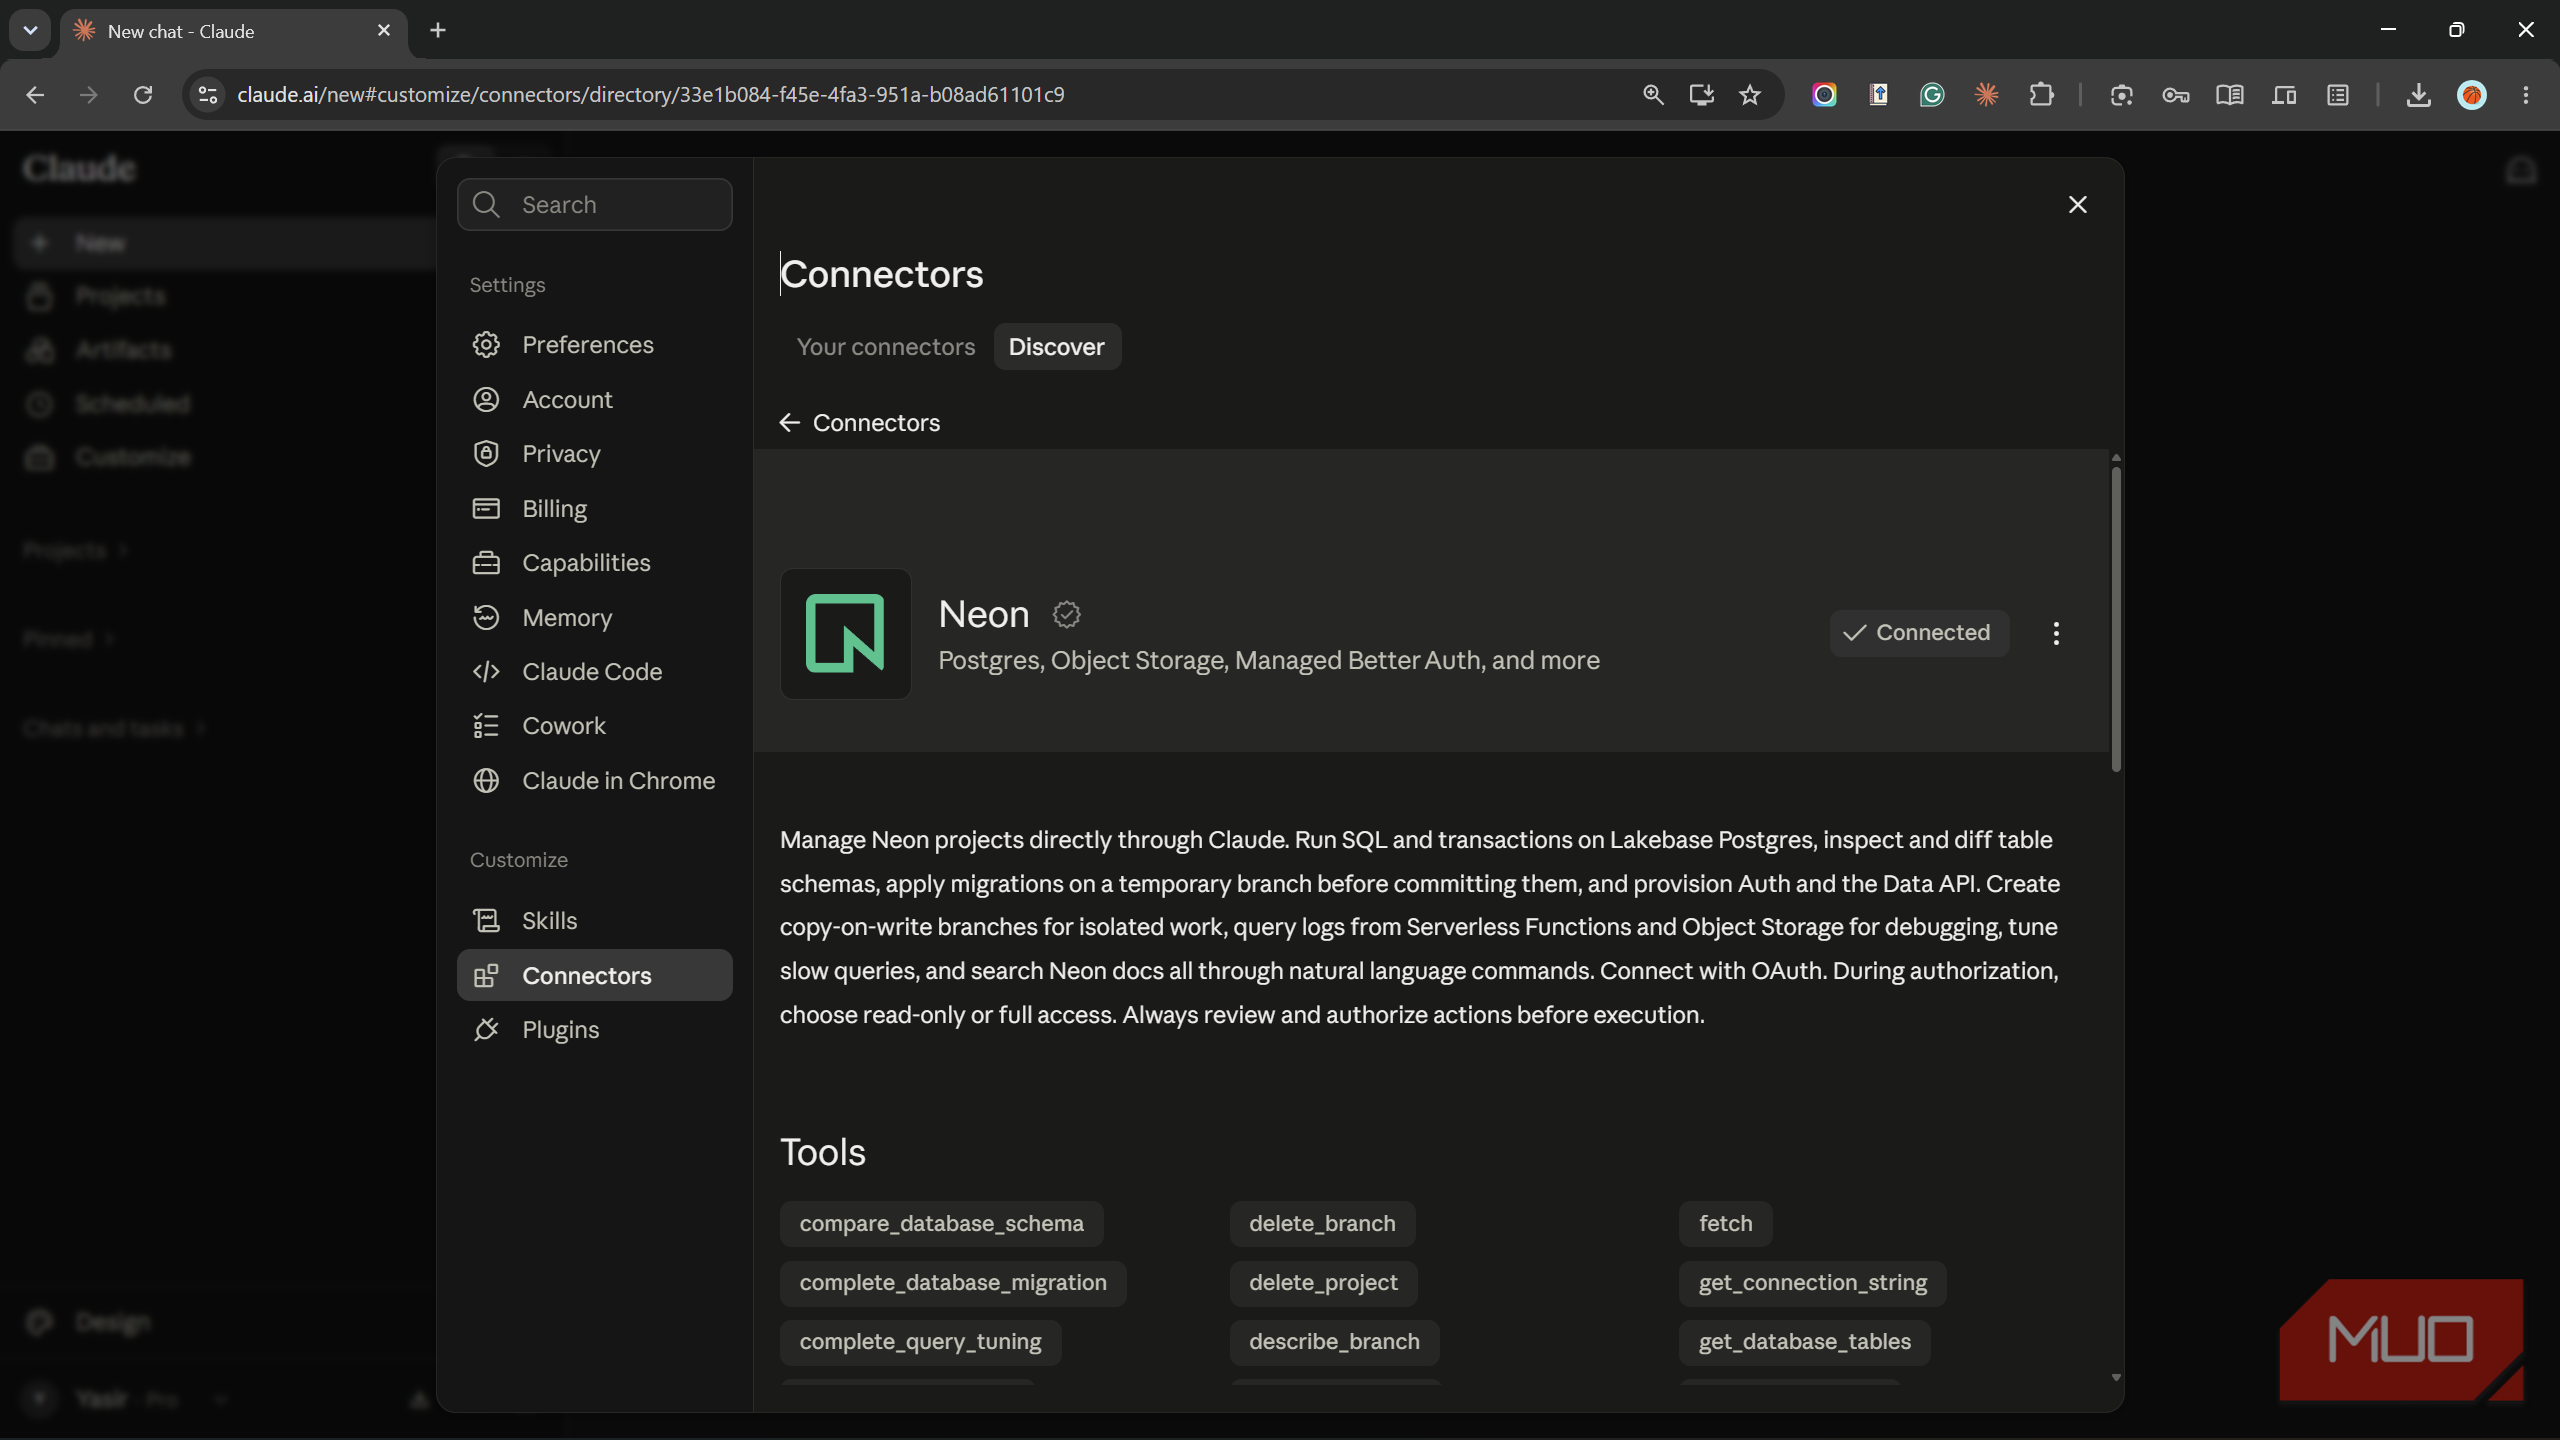This screenshot has height=1440, width=2560.
Task: Click the install app icon in address bar
Action: coord(1701,94)
